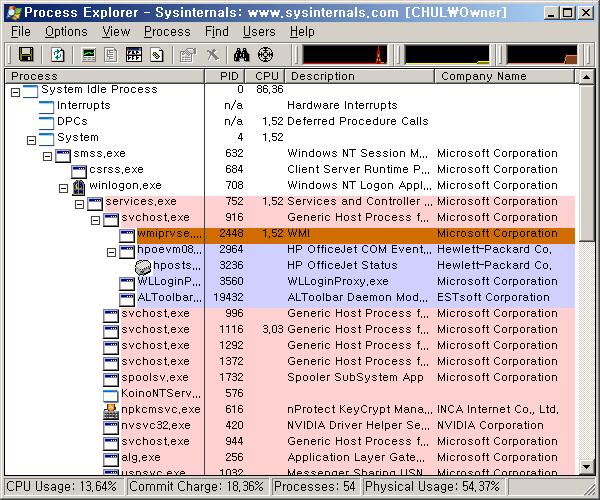
Task: Click the 'HP OfficeJet Status' description
Action: tap(342, 265)
